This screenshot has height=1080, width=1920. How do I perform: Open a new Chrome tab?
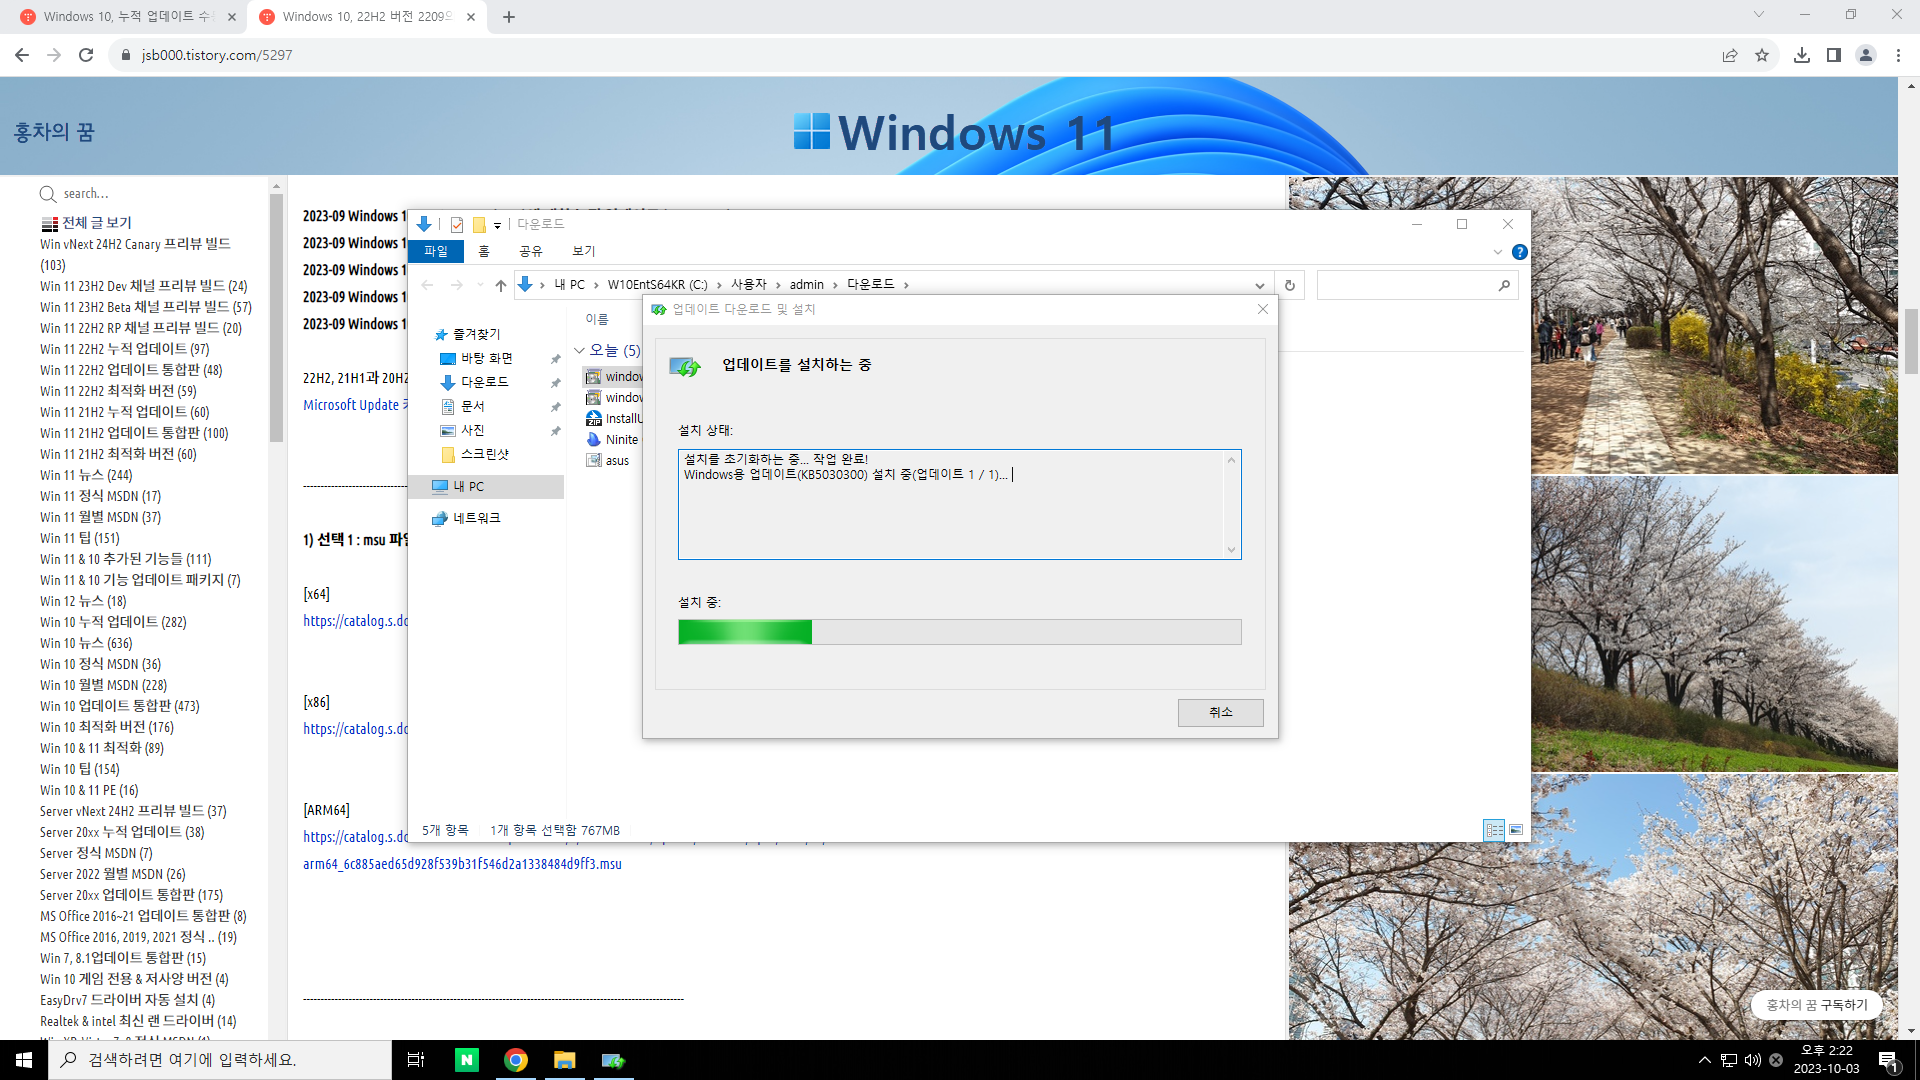[x=509, y=17]
